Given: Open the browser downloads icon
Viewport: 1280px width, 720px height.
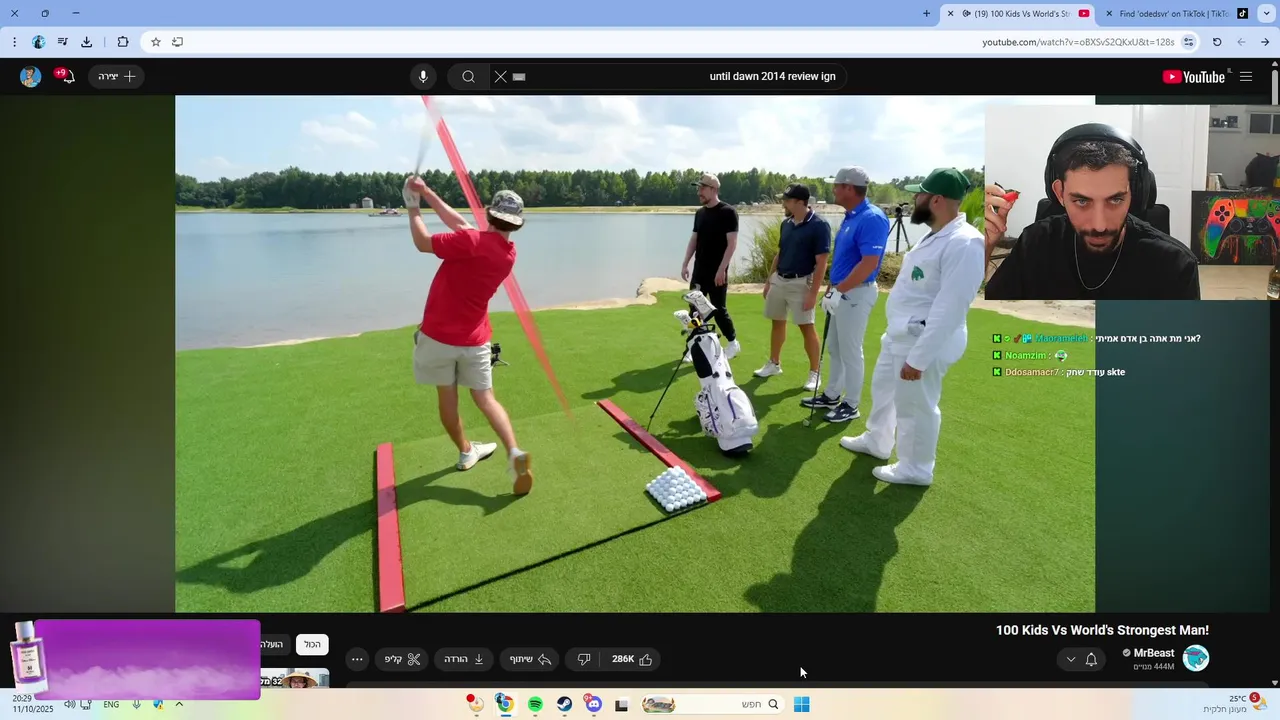Looking at the screenshot, I should click(x=87, y=42).
